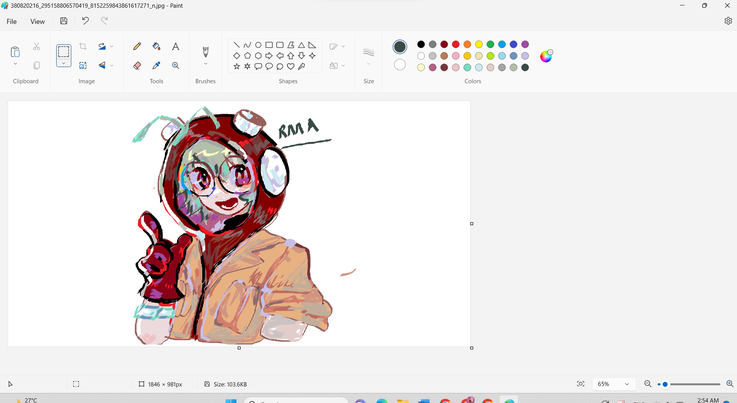737x403 pixels.
Task: Expand the Selection options arrow
Action: coord(63,63)
